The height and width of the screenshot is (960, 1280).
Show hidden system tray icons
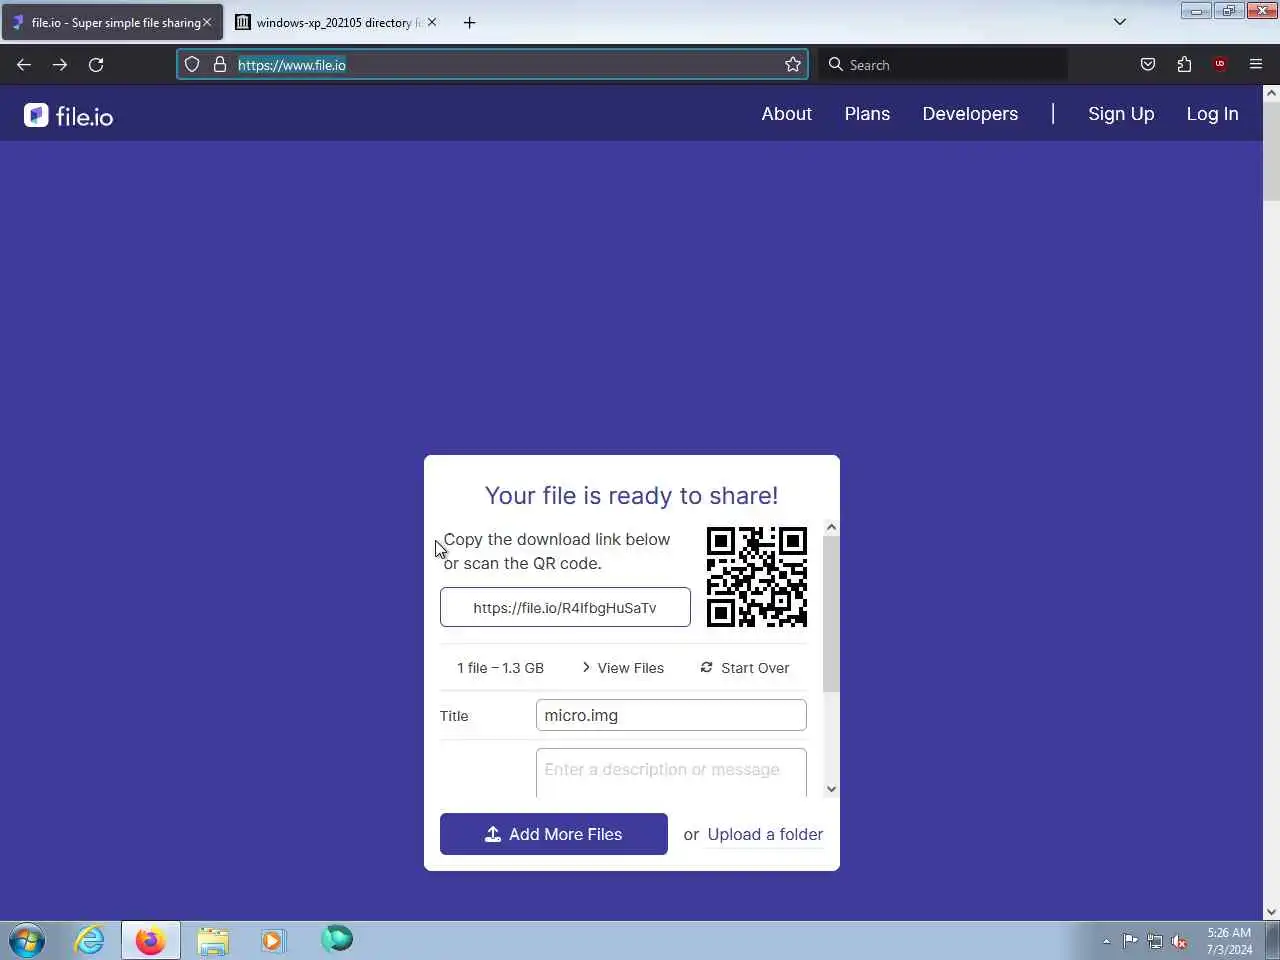point(1106,941)
